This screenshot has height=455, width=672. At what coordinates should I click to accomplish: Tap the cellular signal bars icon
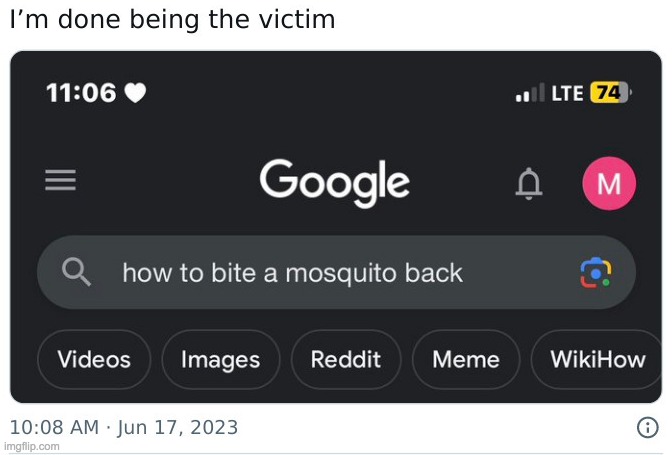point(529,94)
